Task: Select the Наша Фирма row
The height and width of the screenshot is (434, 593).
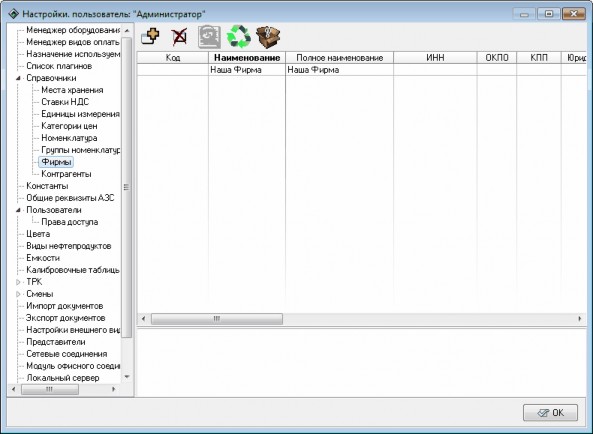Action: click(x=361, y=70)
